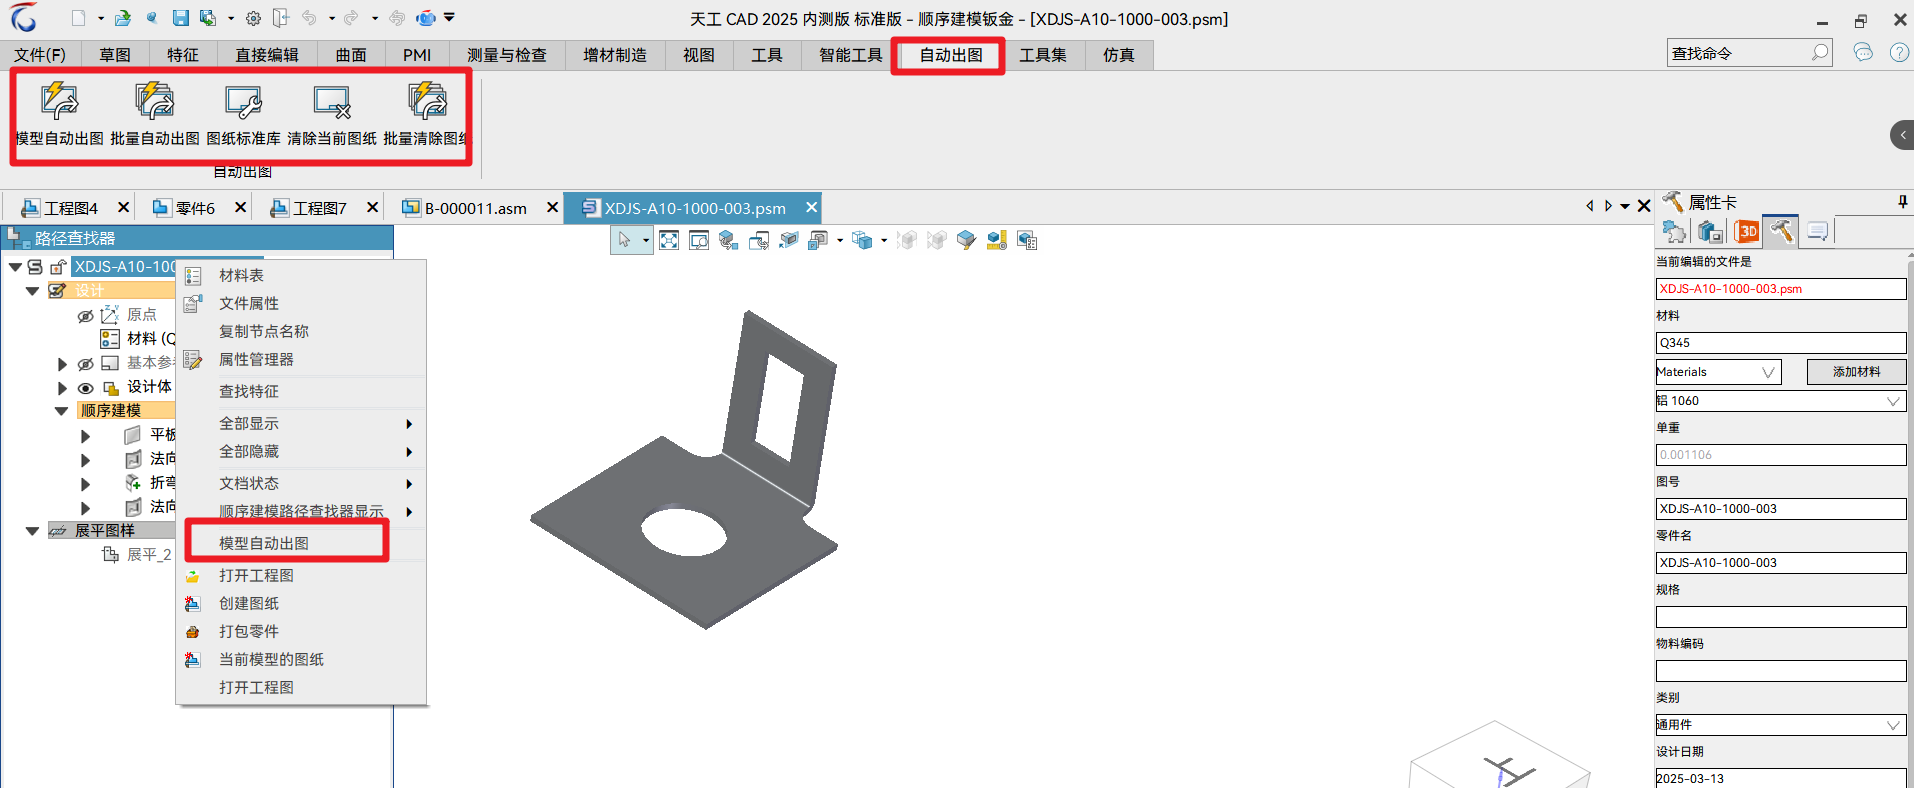Toggle visibility eye of 设计体 node
This screenshot has height=788, width=1914.
pos(86,388)
